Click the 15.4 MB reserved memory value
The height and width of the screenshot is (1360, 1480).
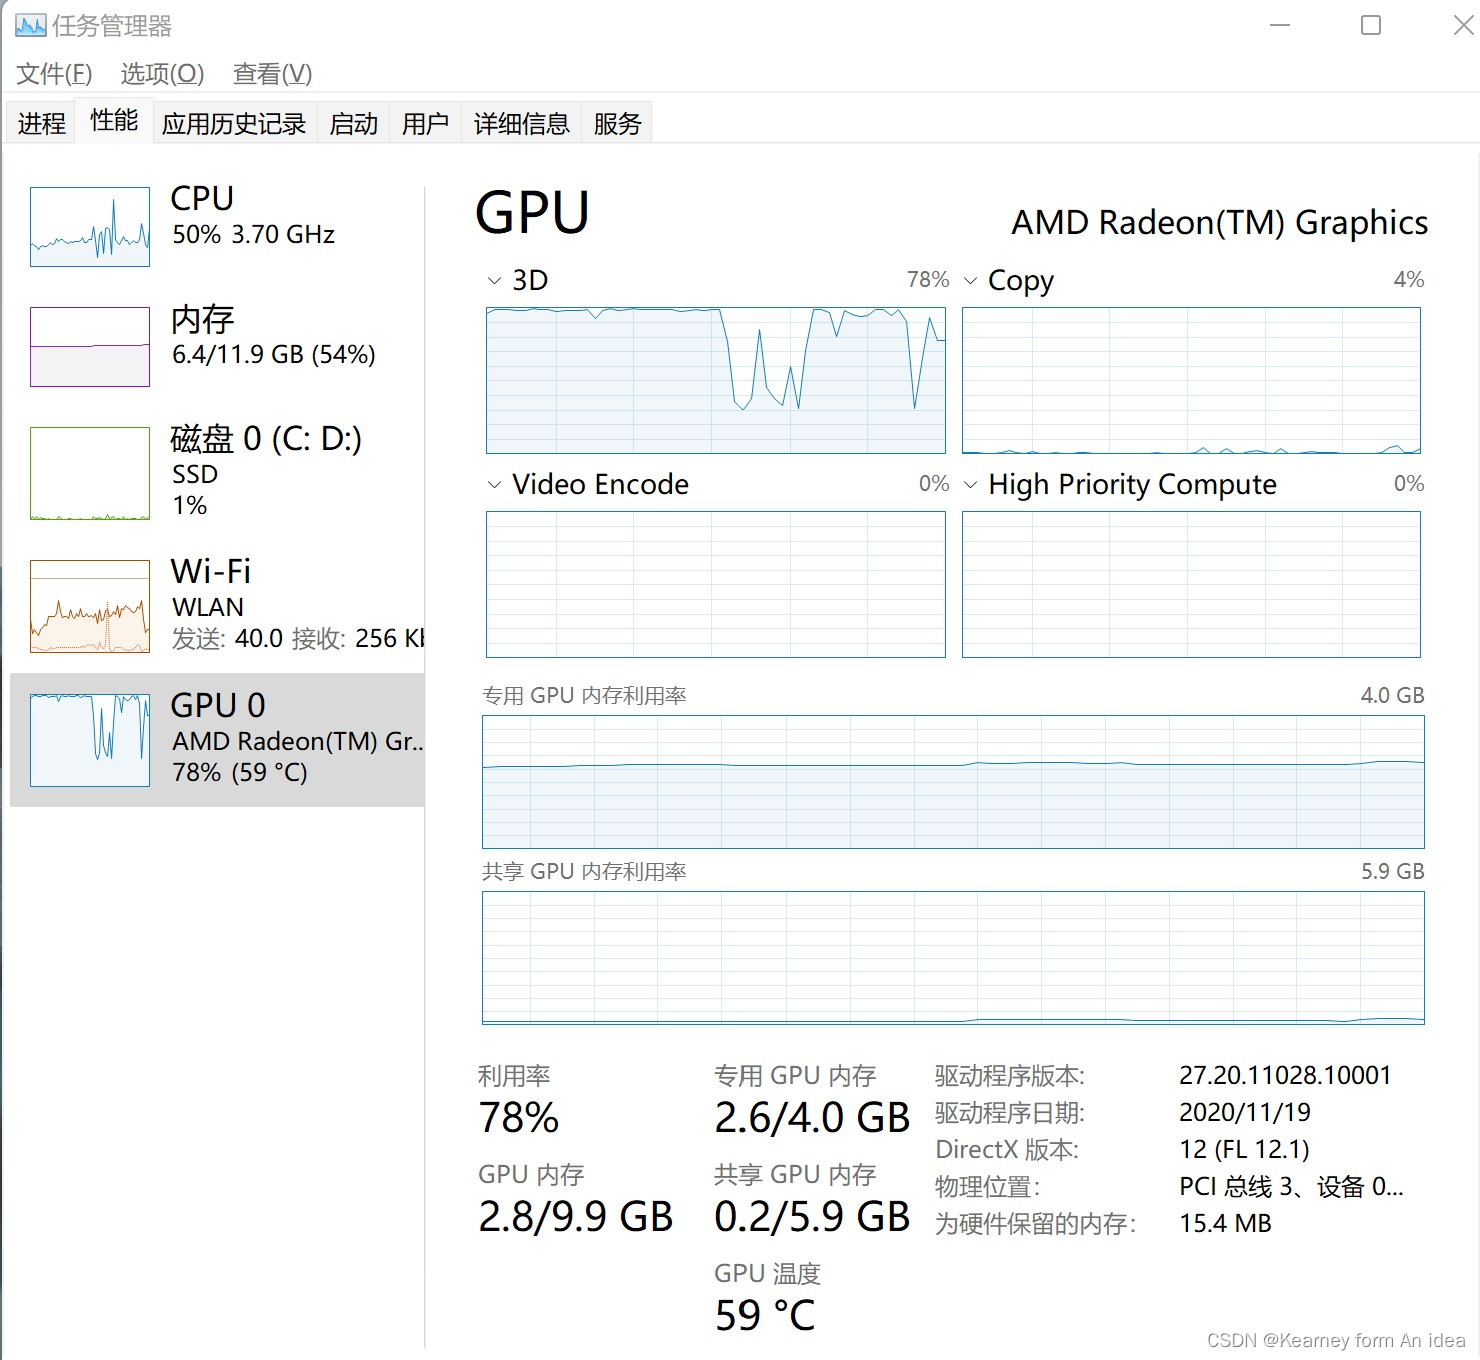point(1225,1224)
